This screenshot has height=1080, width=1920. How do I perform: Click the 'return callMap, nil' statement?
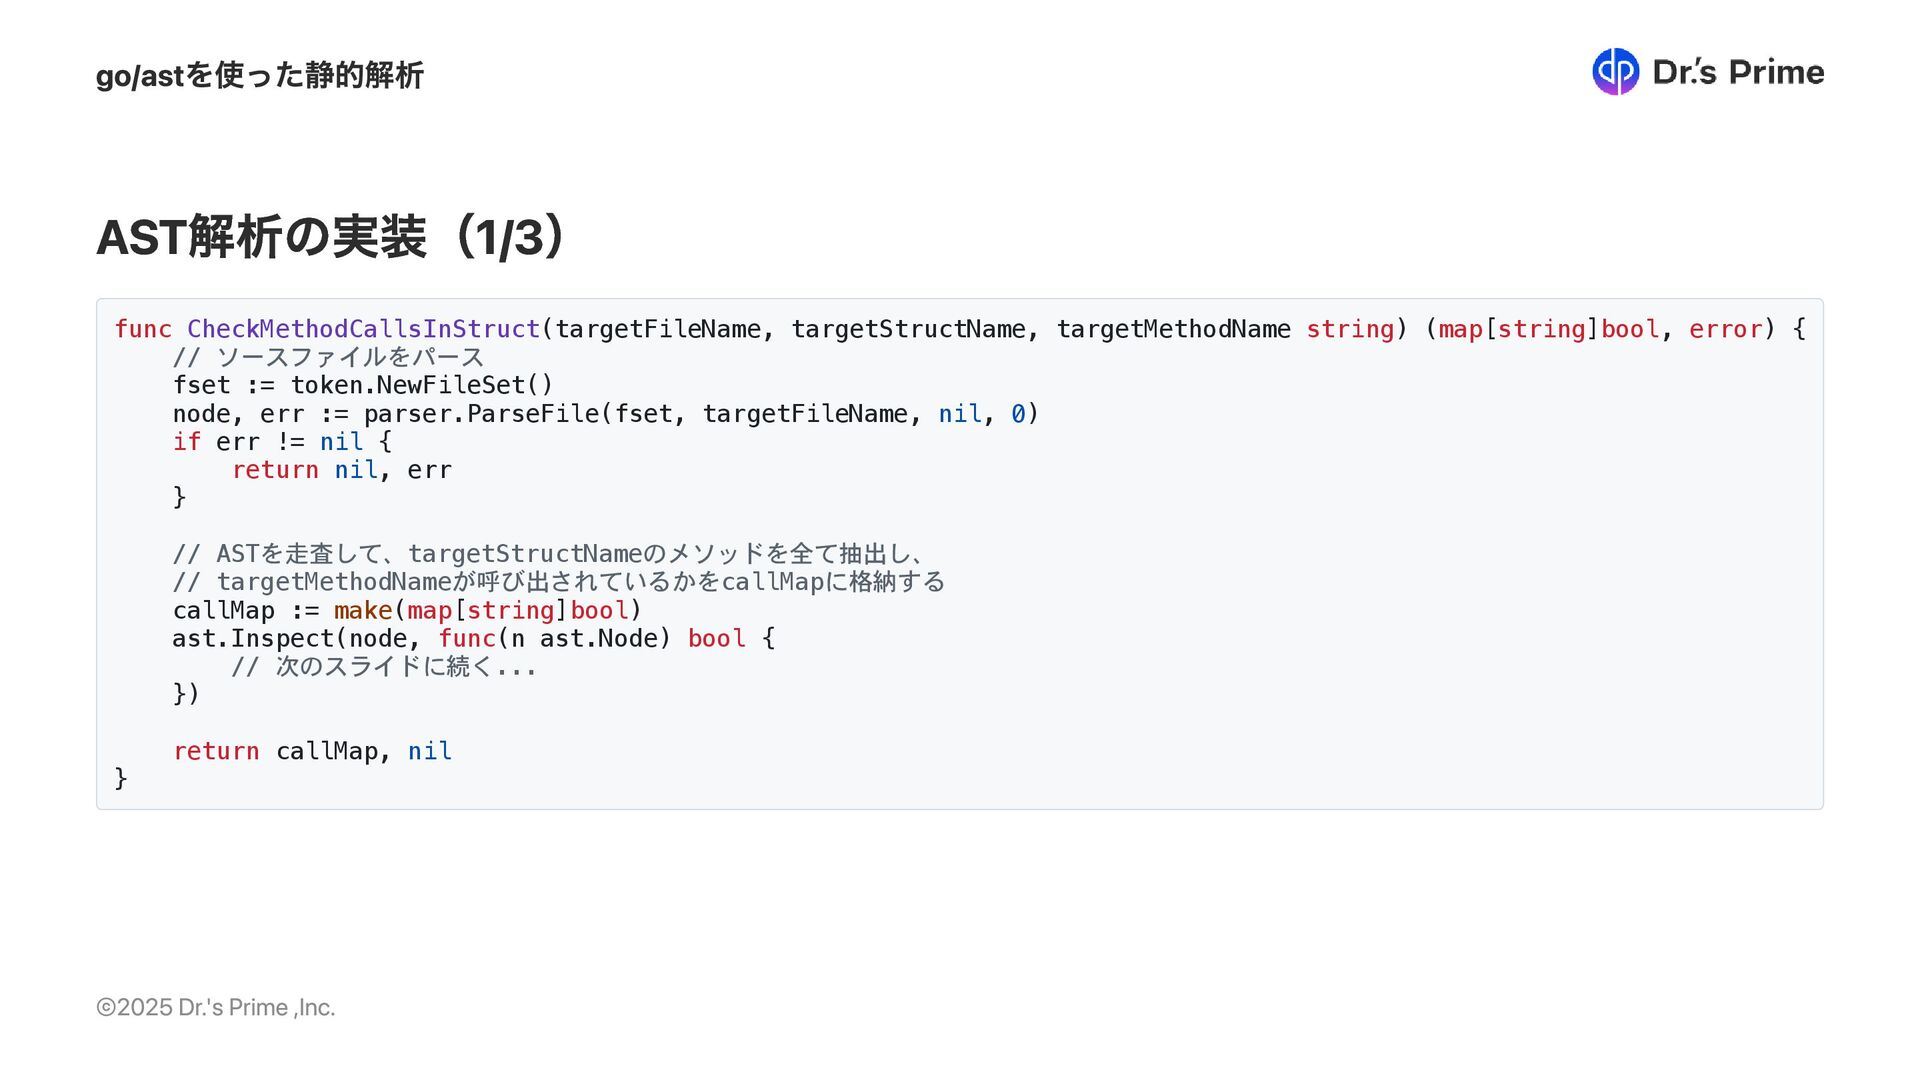point(312,751)
